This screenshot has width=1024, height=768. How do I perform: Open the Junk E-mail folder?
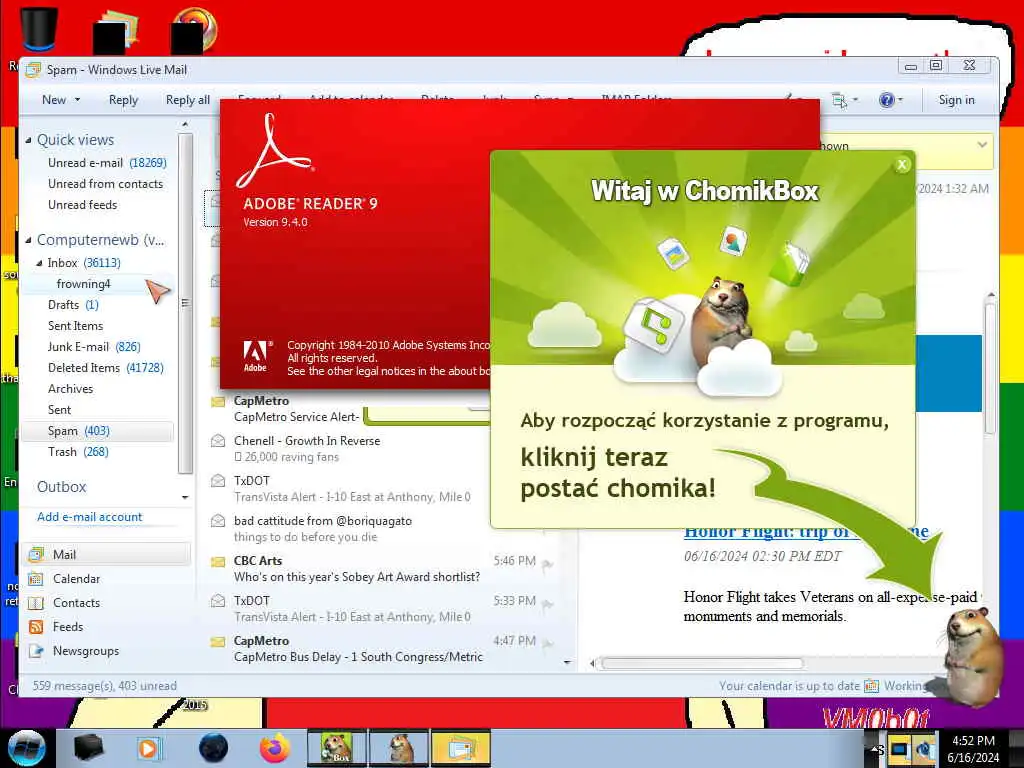tap(94, 347)
